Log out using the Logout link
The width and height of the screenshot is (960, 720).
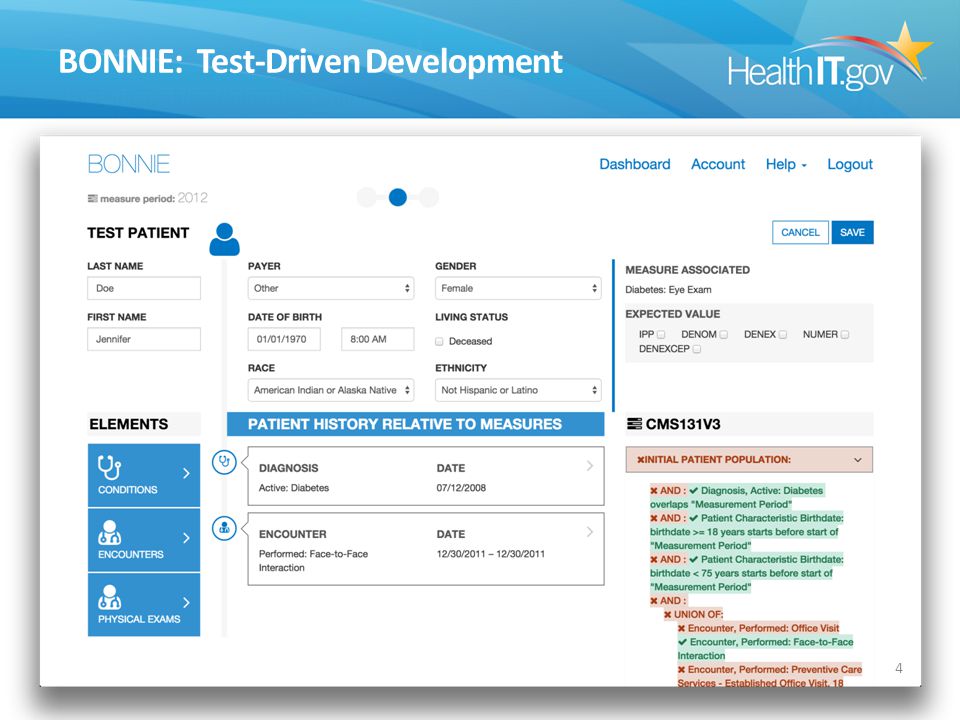tap(850, 164)
